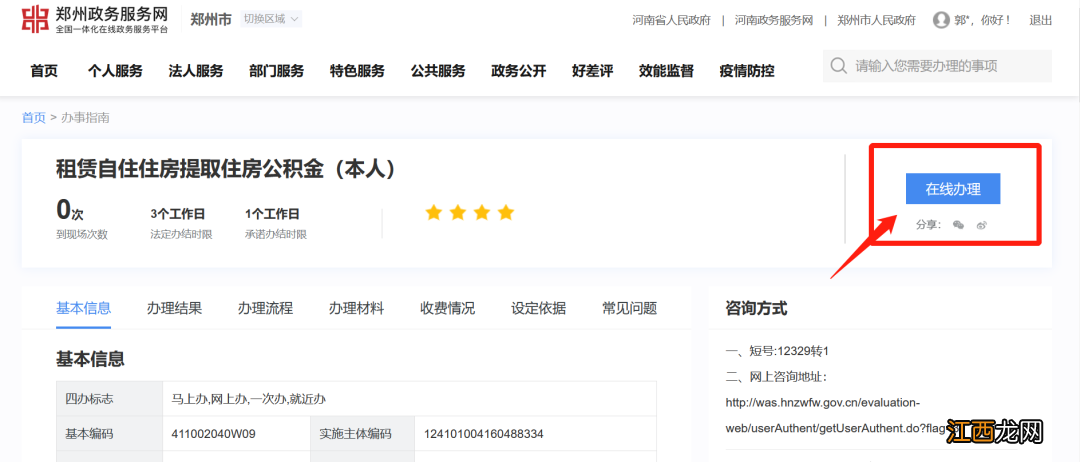This screenshot has width=1080, height=462.
Task: Share via the Weibo icon
Action: tap(982, 224)
